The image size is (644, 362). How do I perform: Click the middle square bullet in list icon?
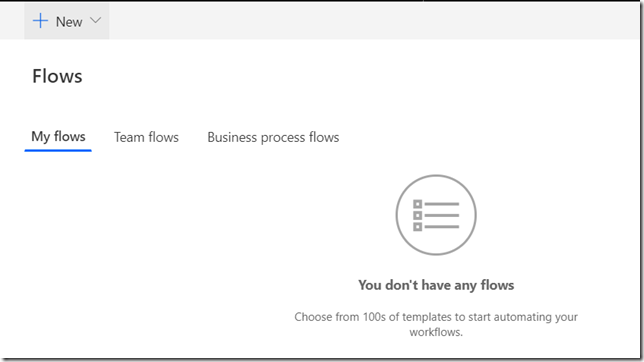(x=418, y=215)
